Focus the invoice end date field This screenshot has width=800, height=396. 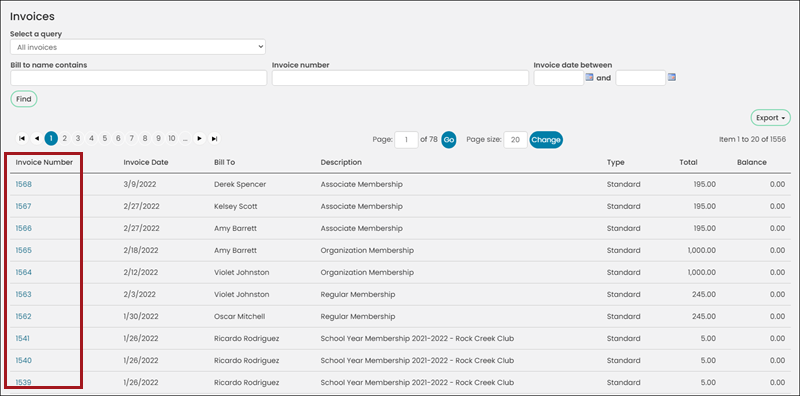(641, 78)
